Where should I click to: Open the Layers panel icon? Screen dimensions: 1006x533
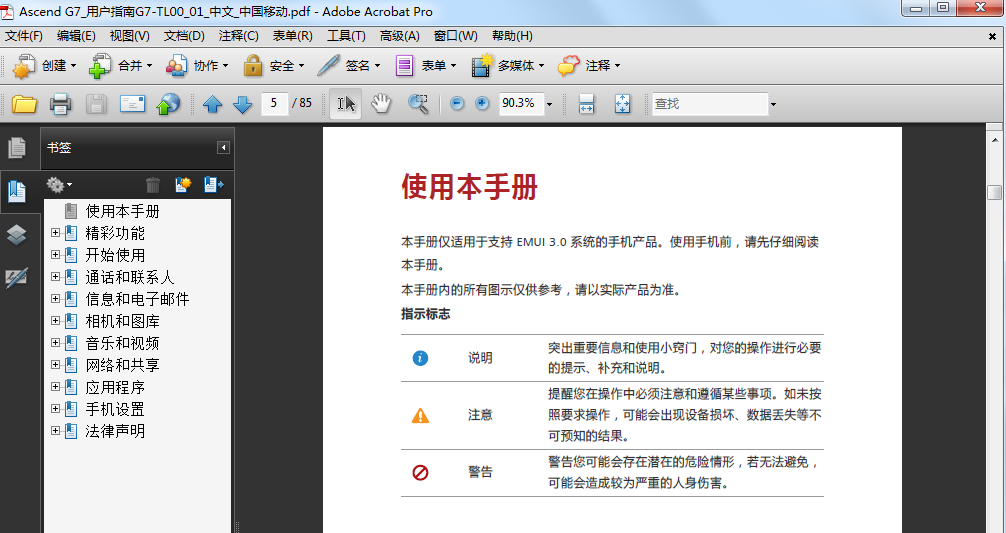(x=17, y=235)
